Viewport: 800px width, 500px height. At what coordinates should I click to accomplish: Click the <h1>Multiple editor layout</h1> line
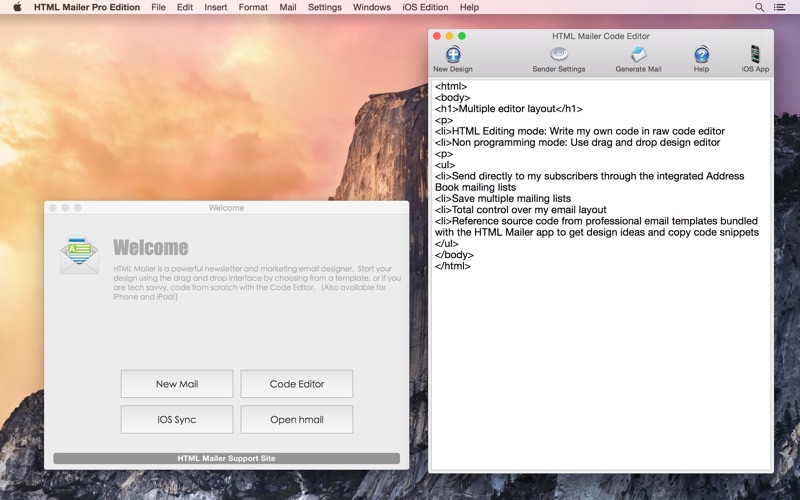coord(509,109)
